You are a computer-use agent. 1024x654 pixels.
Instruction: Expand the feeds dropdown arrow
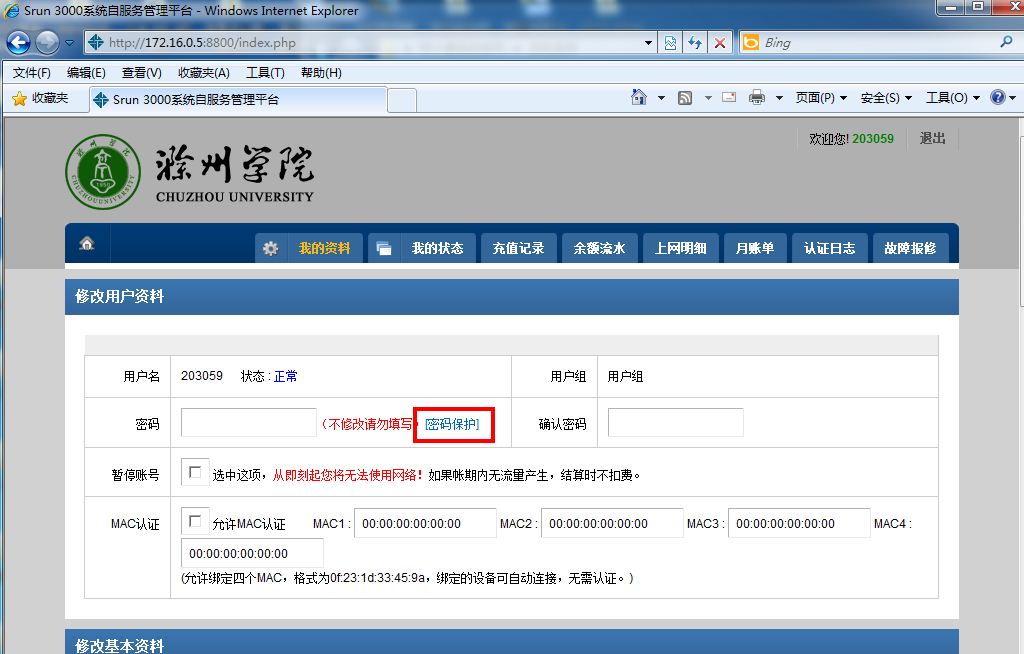tap(707, 98)
